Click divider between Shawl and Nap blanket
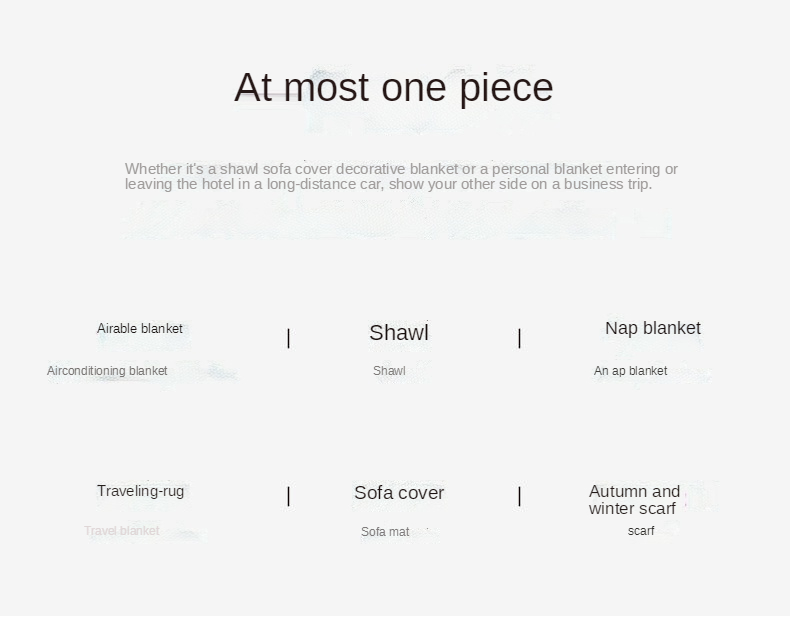Viewport: 790px width, 624px height. coord(519,338)
